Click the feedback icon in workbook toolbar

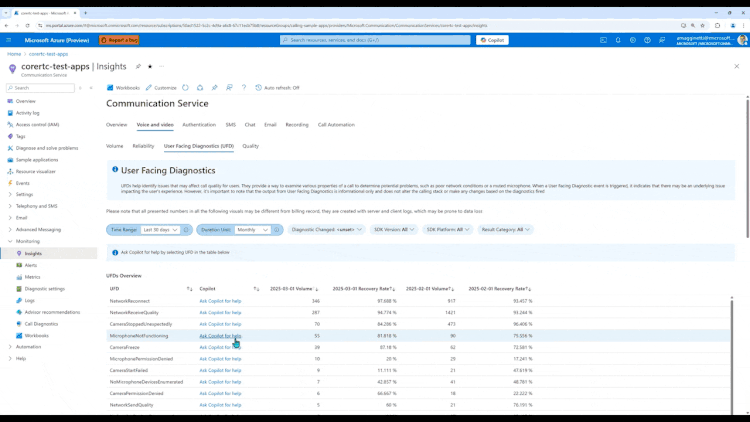pos(229,88)
